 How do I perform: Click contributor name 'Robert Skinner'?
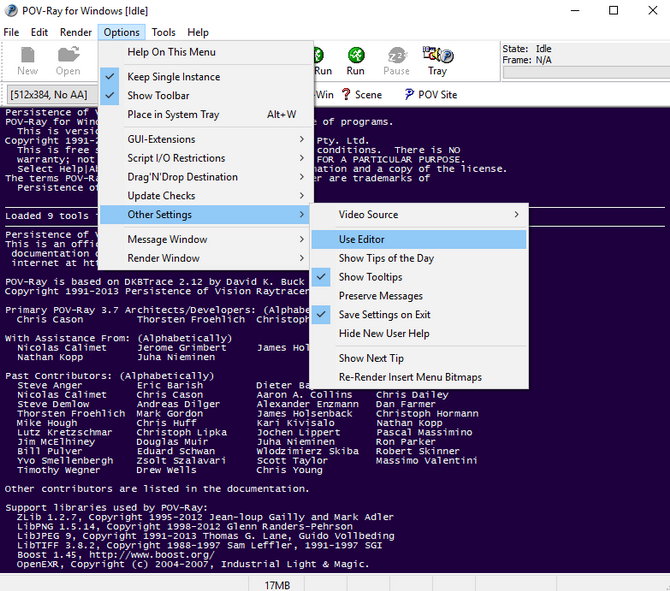click(x=417, y=451)
